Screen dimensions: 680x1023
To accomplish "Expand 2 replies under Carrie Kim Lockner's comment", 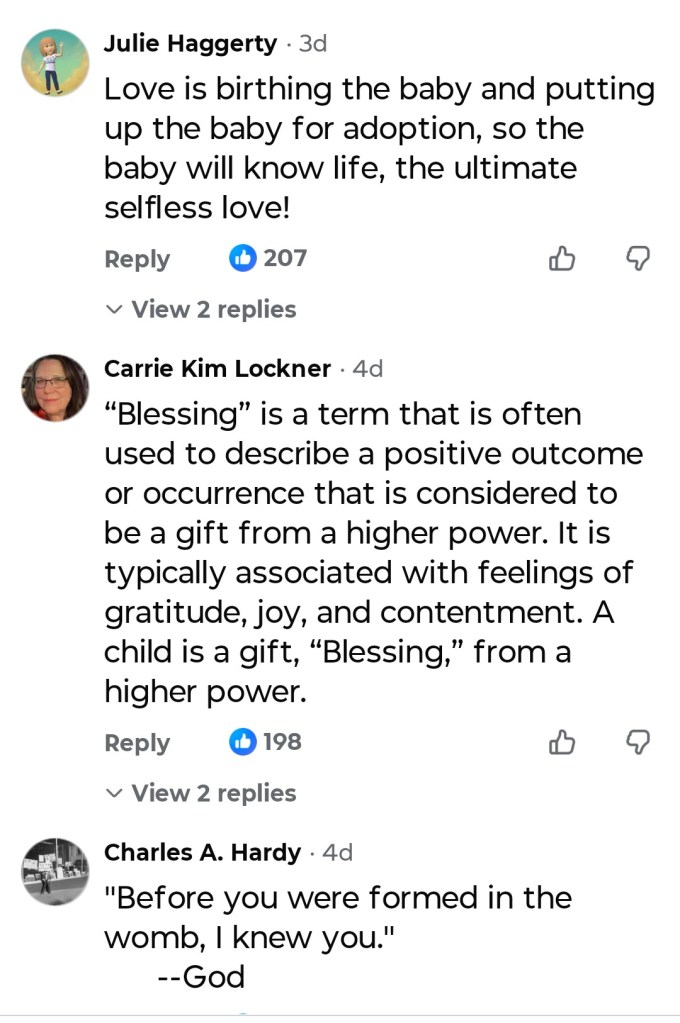I will [201, 794].
